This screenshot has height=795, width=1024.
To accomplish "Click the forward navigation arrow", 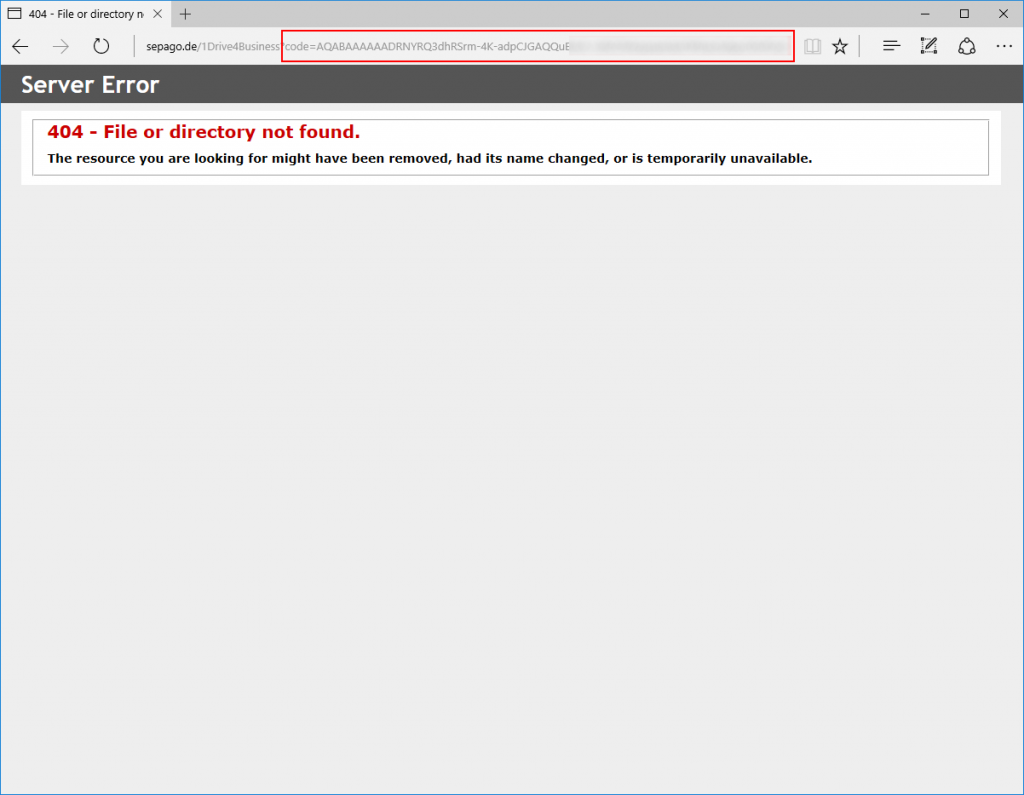I will 61,46.
